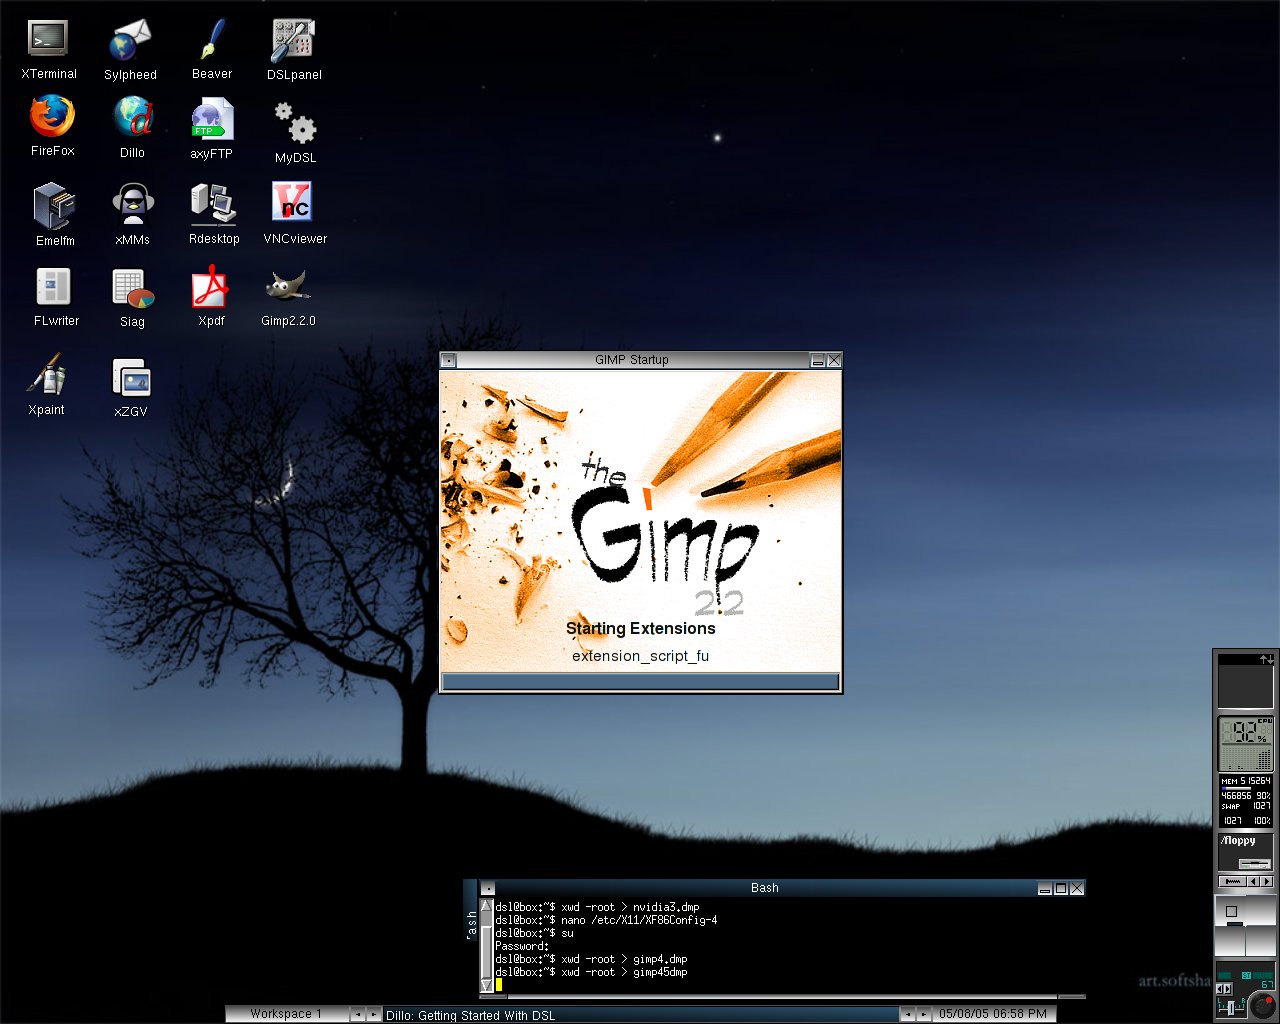
Task: Click Bash terminal scrollbar up arrow
Action: (x=488, y=907)
